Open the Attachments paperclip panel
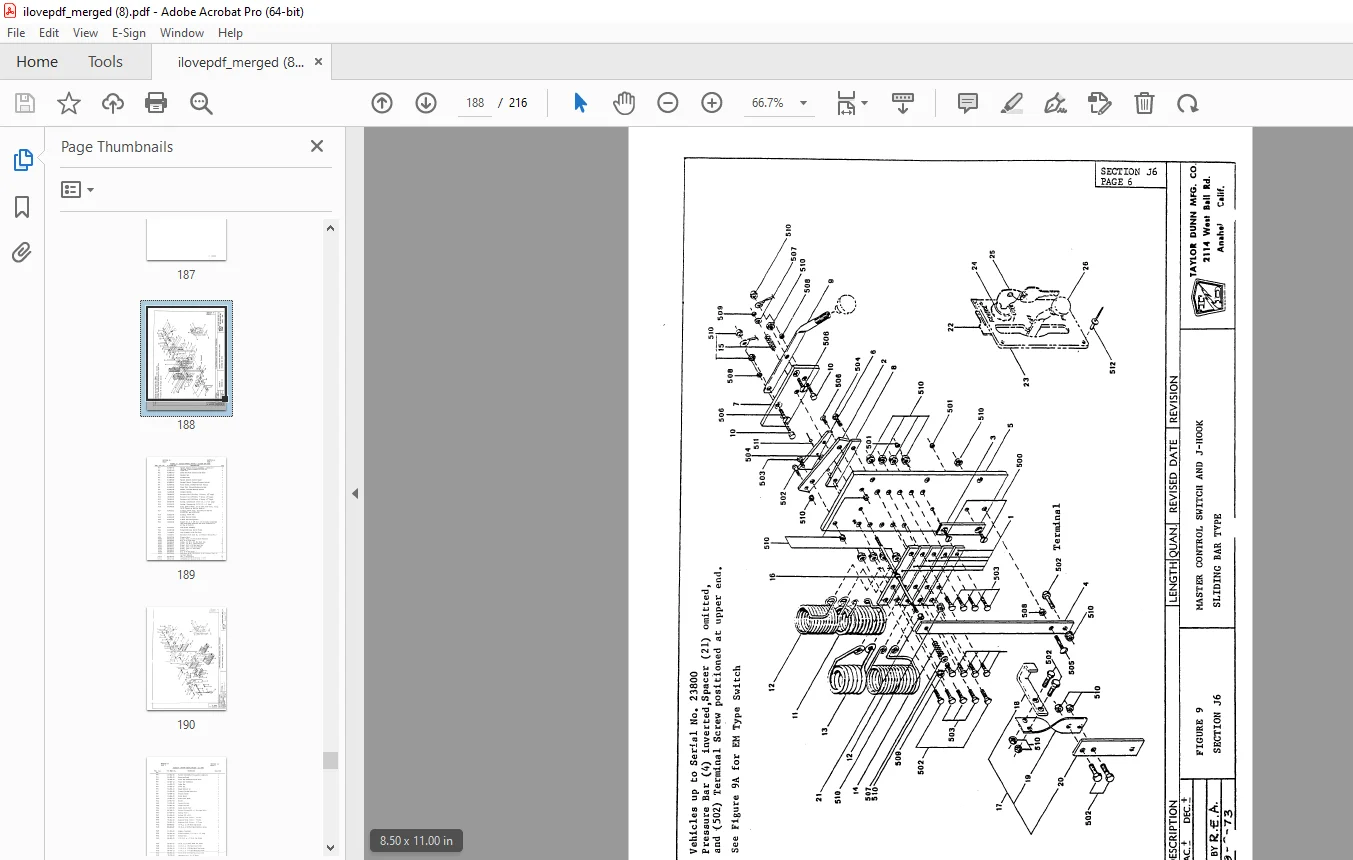This screenshot has width=1353, height=860. (22, 253)
